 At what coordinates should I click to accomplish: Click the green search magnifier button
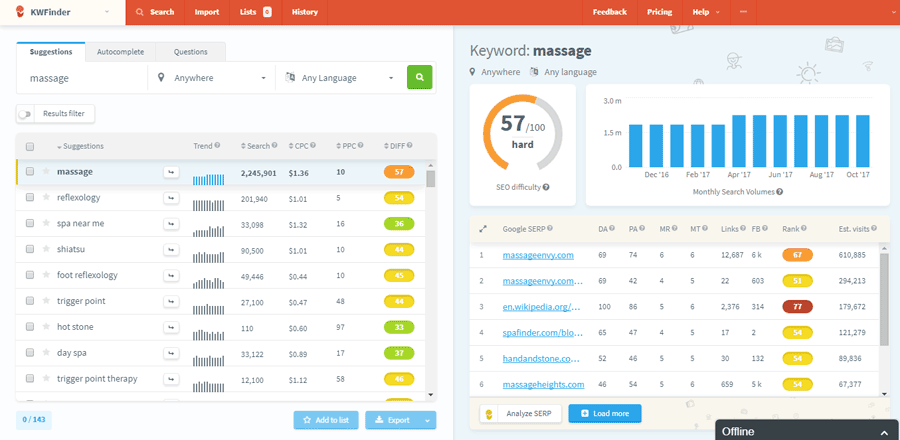[x=420, y=77]
